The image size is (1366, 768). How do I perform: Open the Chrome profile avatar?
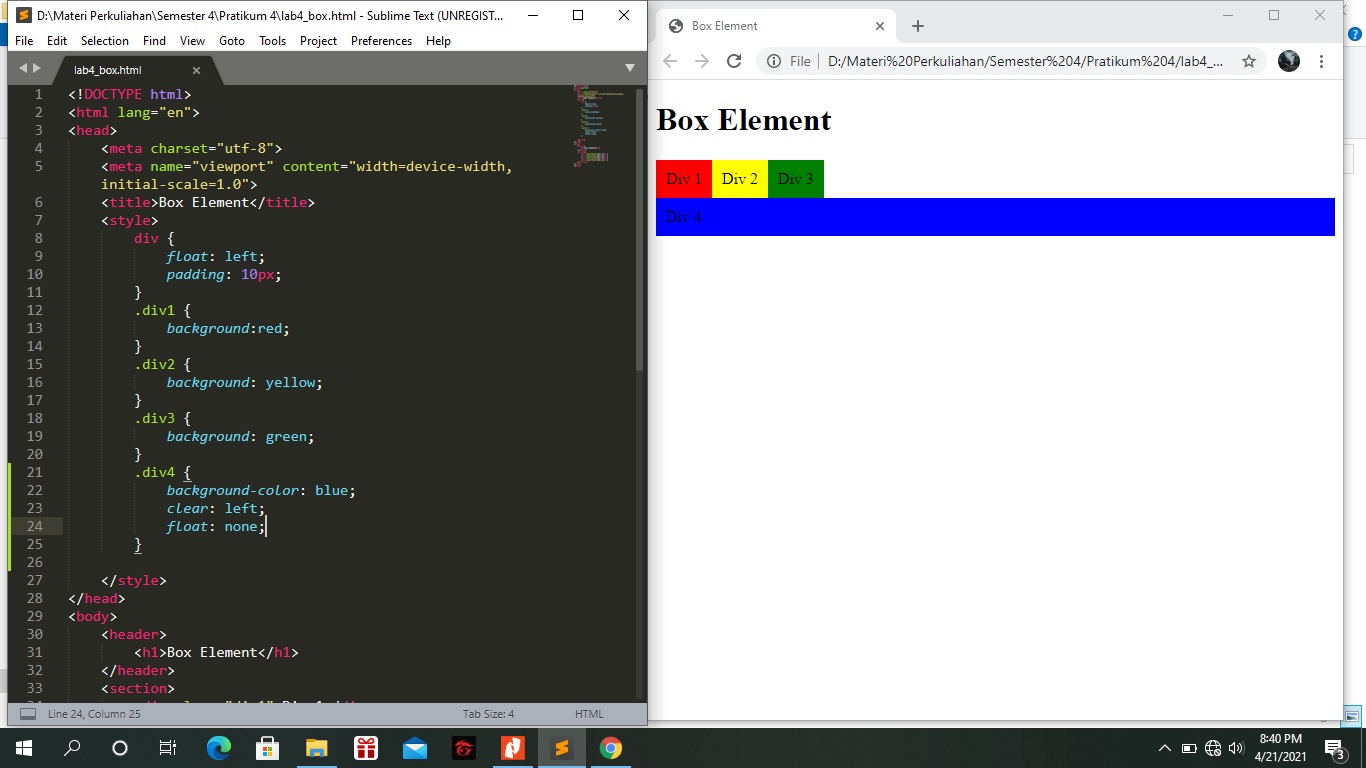click(1288, 61)
